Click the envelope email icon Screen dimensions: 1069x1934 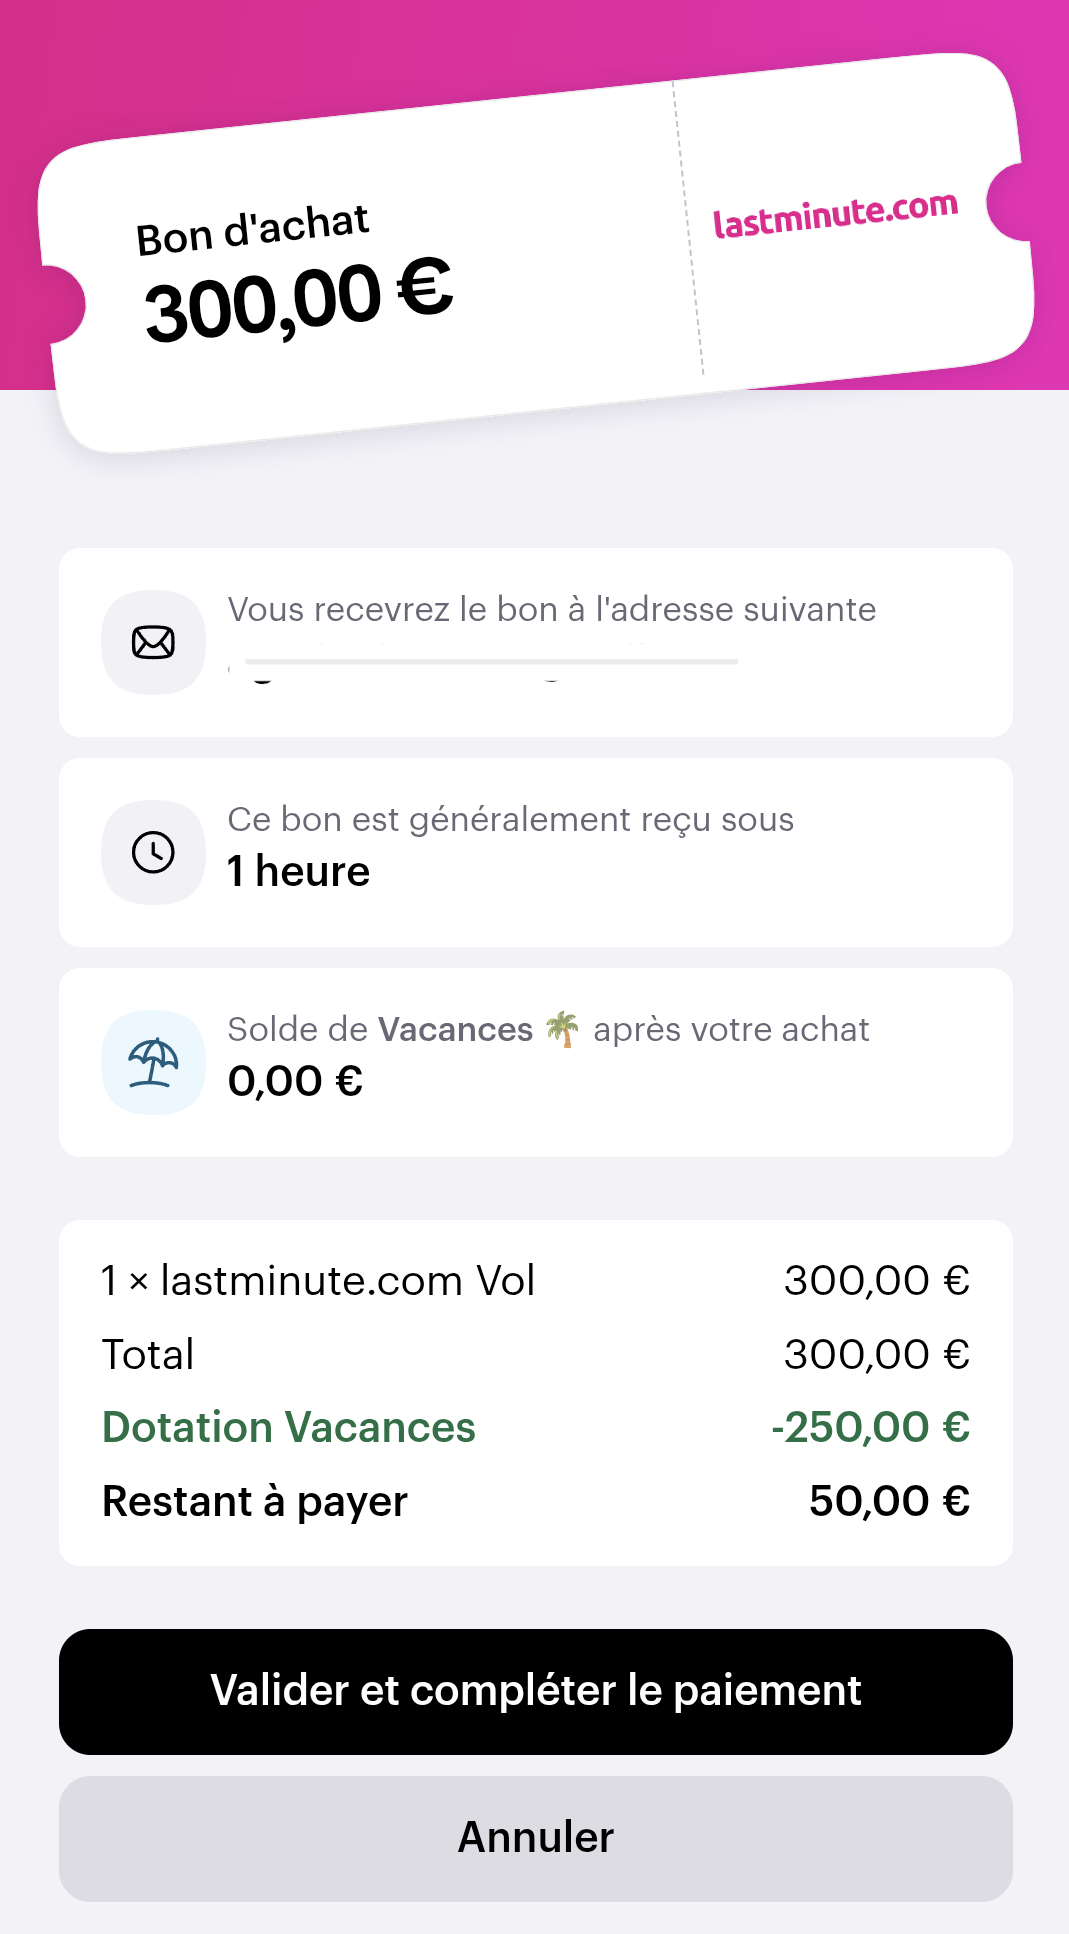(x=153, y=642)
